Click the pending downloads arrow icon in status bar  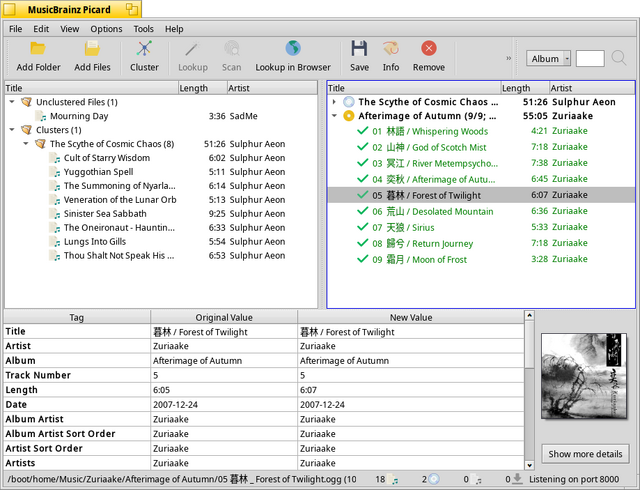[x=518, y=479]
